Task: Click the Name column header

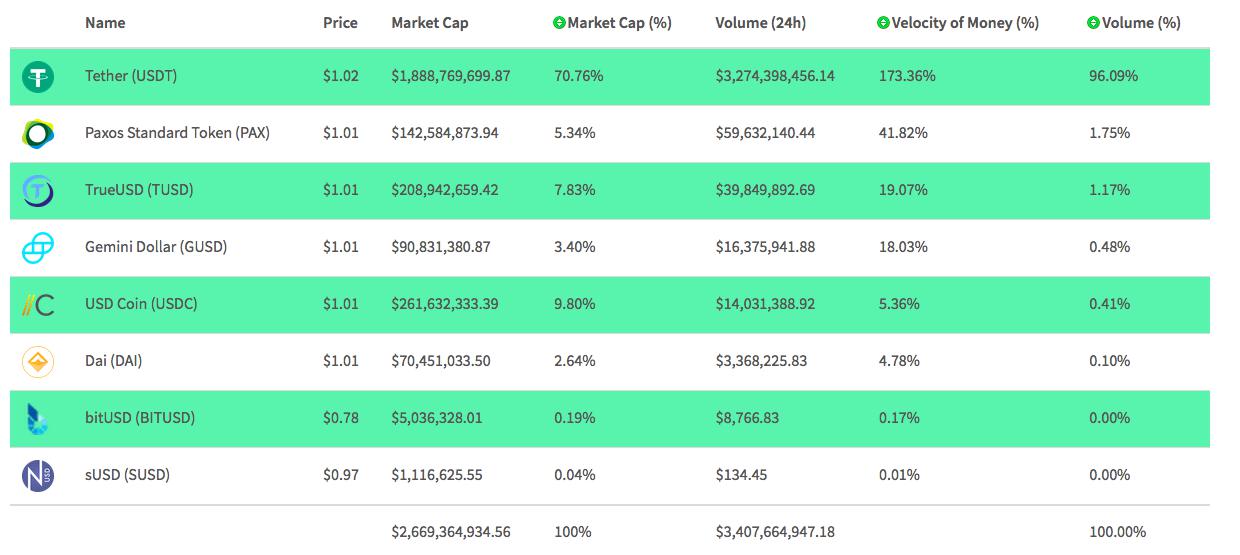Action: coord(105,23)
